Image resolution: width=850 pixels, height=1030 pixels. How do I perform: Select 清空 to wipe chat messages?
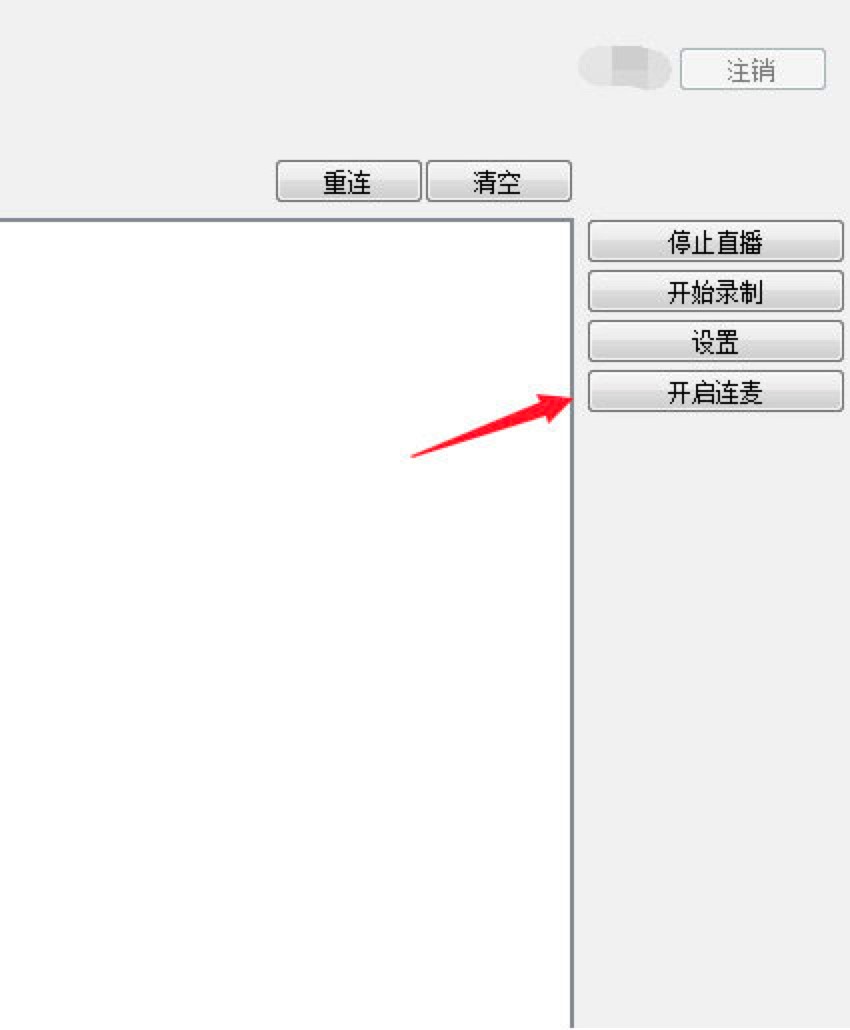(499, 181)
